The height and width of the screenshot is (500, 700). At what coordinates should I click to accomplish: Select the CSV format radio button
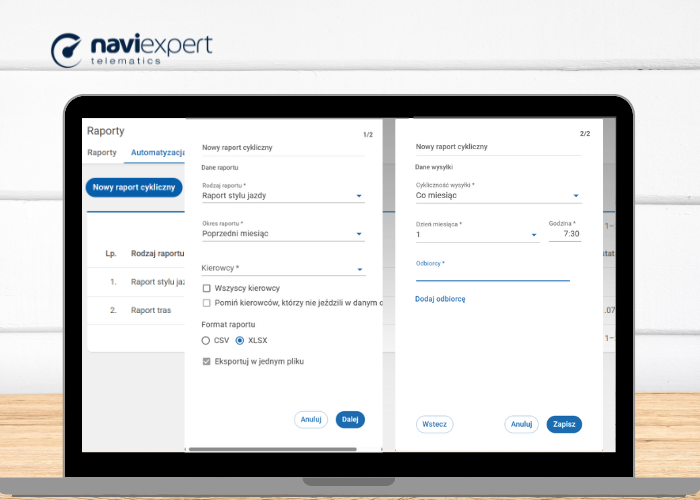[206, 341]
